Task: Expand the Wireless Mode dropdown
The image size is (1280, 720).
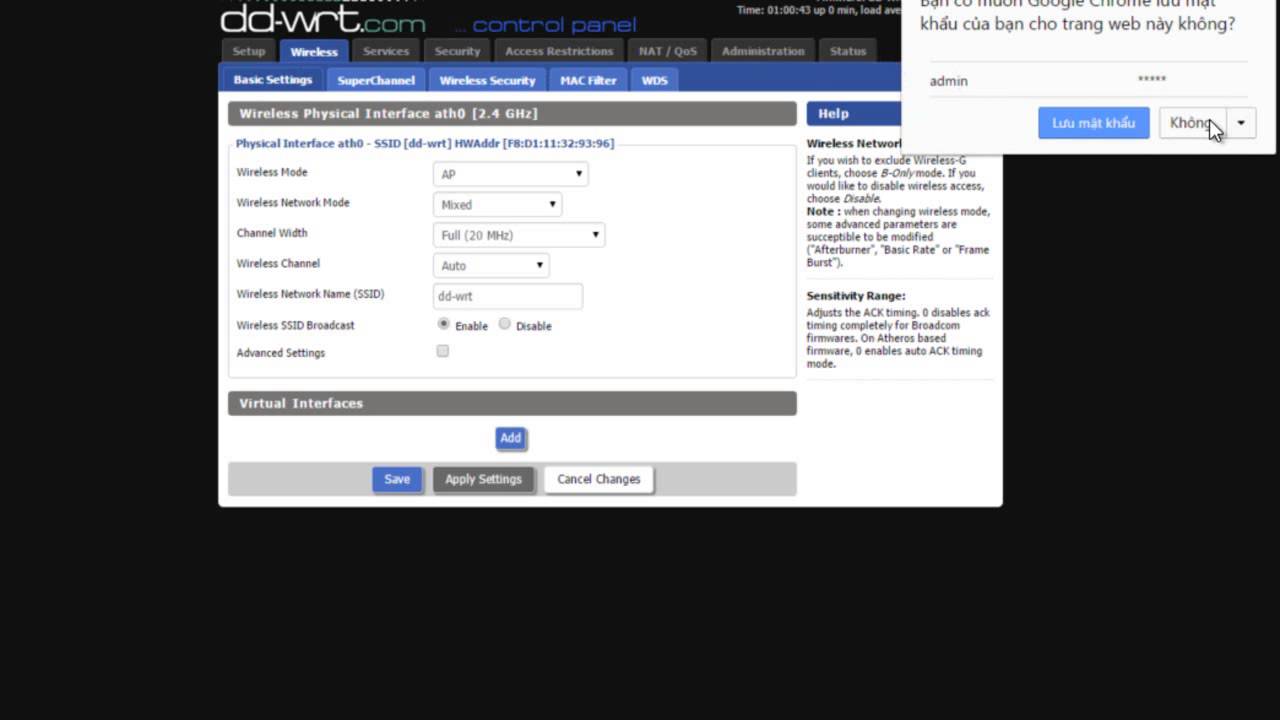Action: pyautogui.click(x=511, y=174)
